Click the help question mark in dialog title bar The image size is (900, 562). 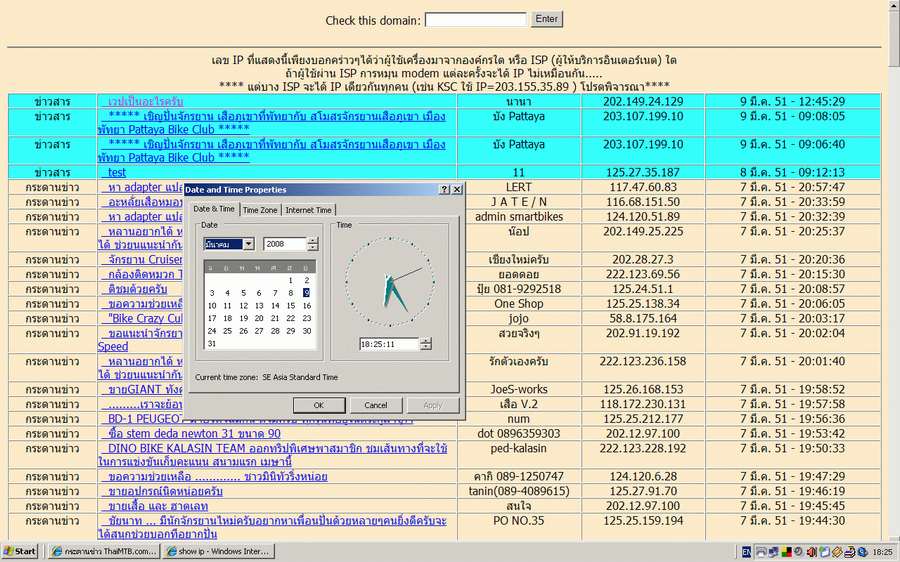(x=444, y=189)
